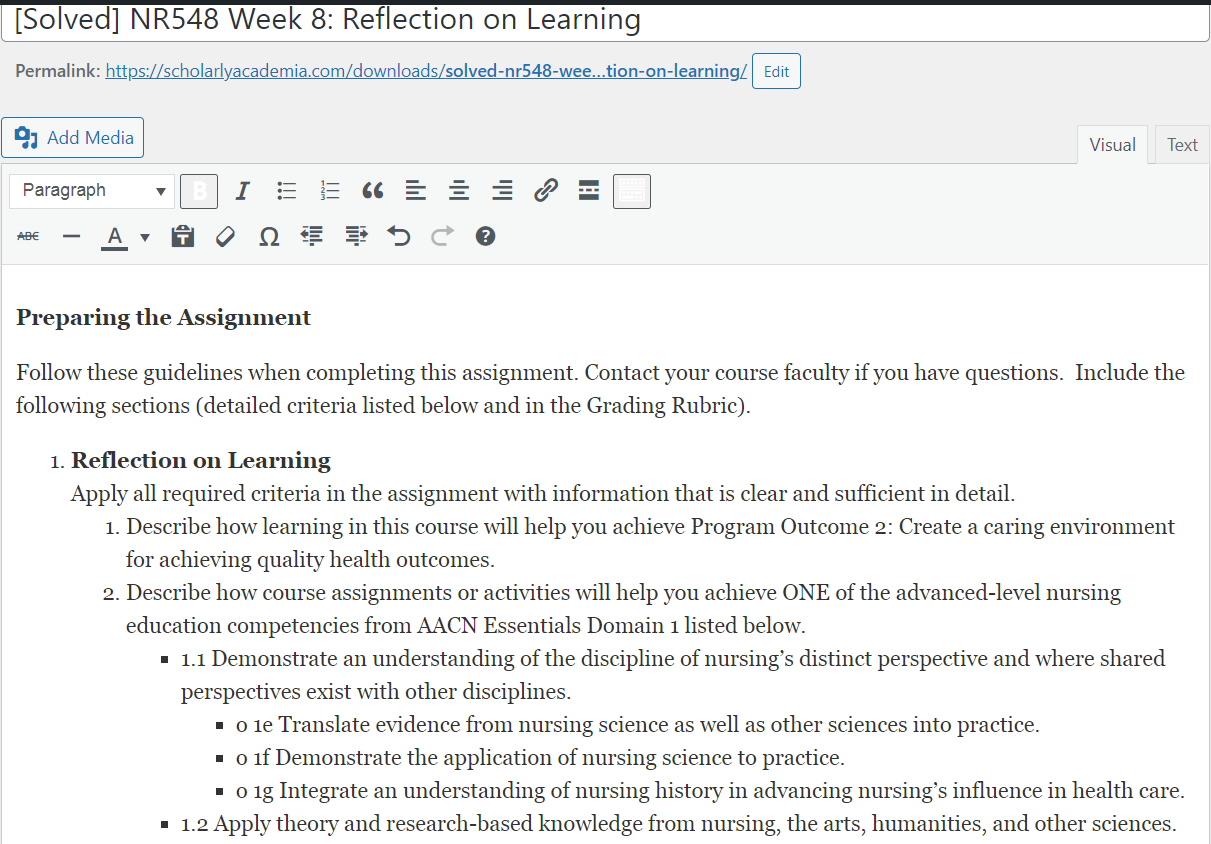This screenshot has width=1211, height=844.
Task: Decrease the paragraph indent
Action: pyautogui.click(x=312, y=237)
